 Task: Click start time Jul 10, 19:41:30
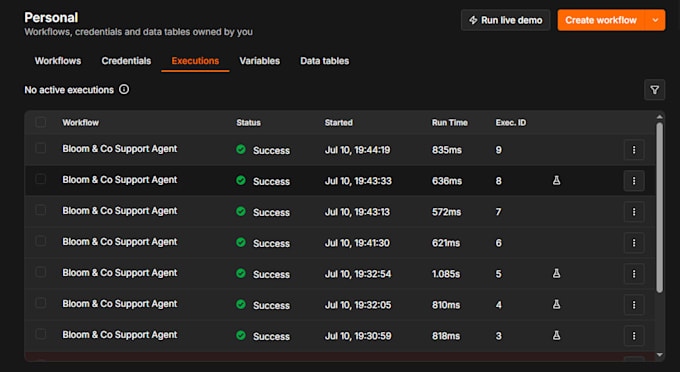pyautogui.click(x=357, y=243)
